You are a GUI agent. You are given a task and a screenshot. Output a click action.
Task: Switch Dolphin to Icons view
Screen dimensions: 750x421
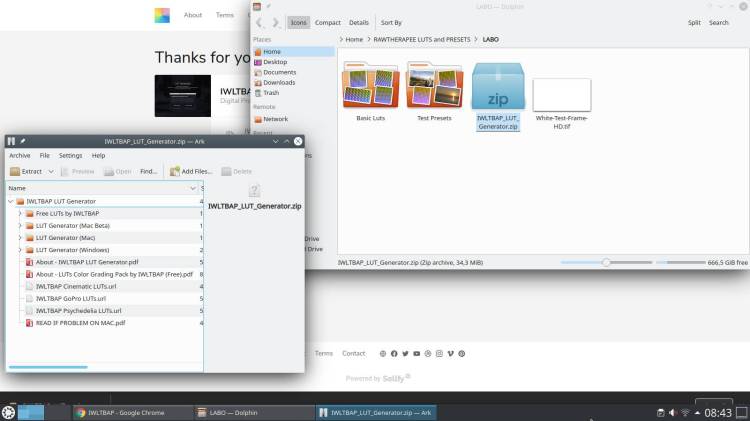coord(298,22)
